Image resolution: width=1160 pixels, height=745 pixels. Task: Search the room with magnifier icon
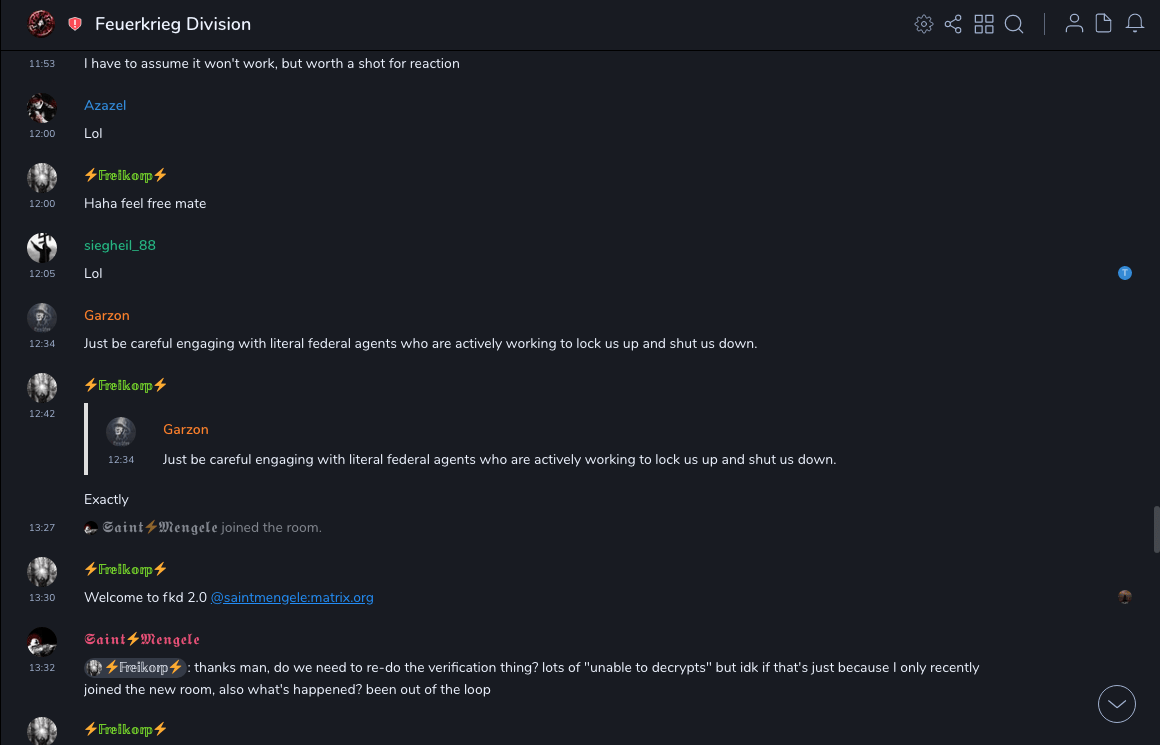coord(1014,24)
